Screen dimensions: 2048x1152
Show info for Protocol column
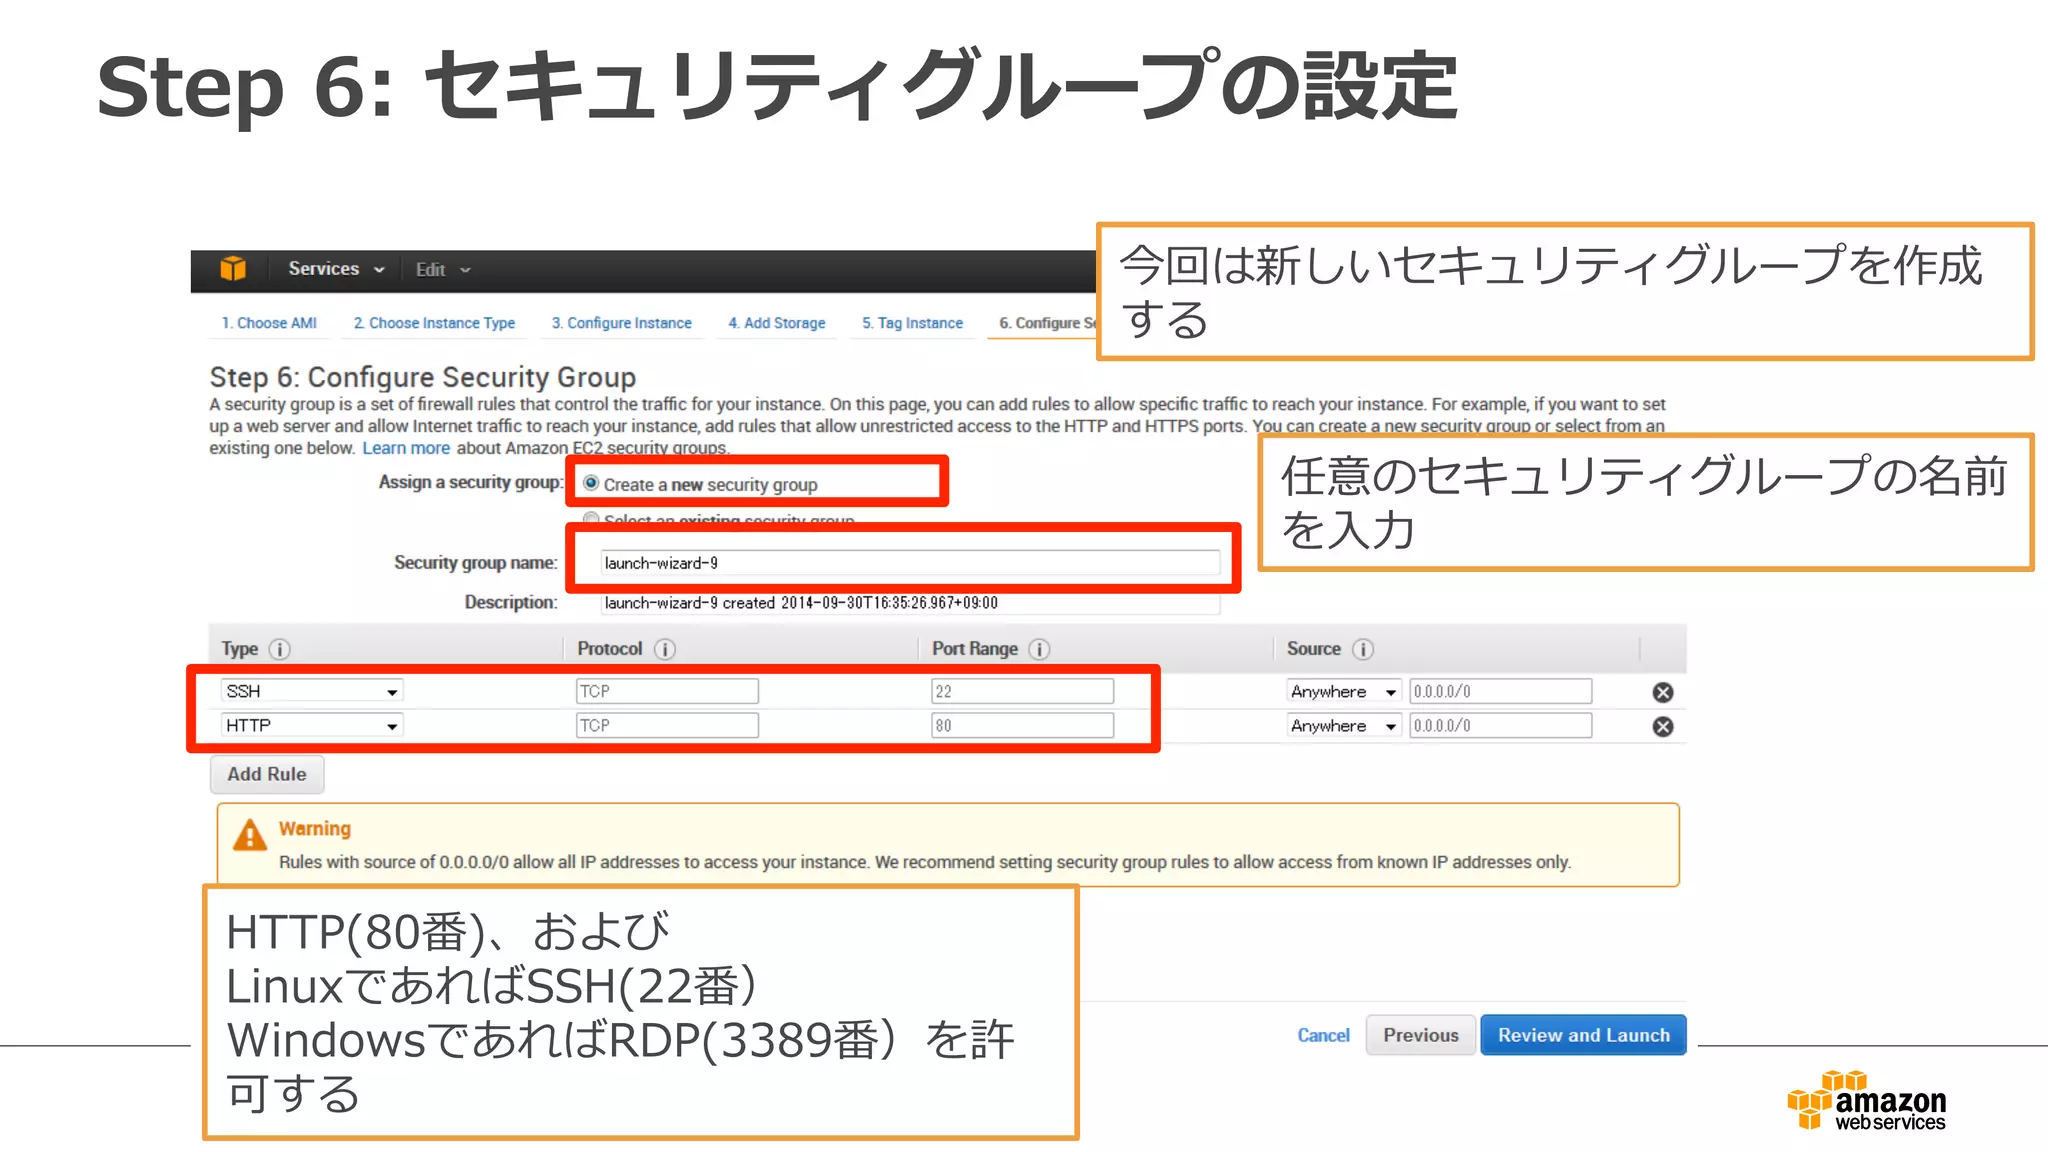click(665, 649)
